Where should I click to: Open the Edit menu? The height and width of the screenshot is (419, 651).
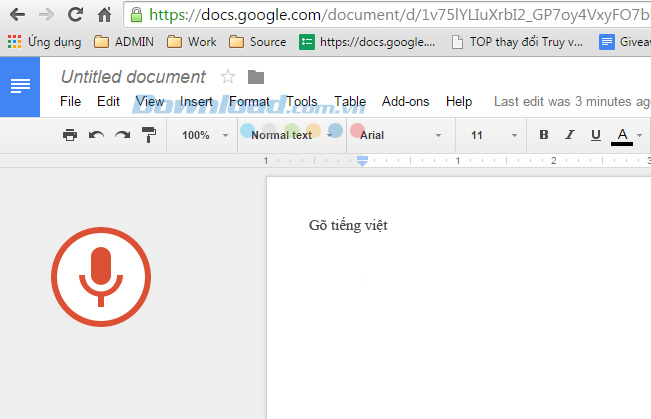pyautogui.click(x=108, y=101)
